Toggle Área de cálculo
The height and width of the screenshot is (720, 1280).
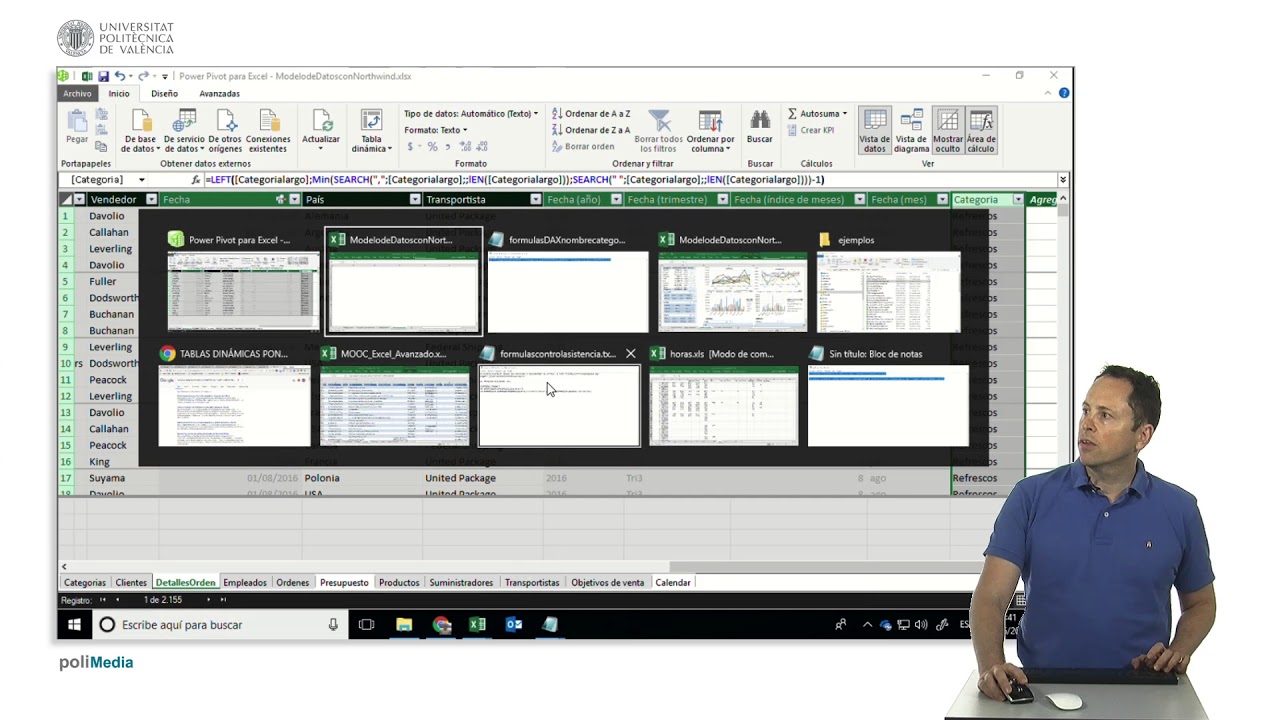click(x=981, y=131)
